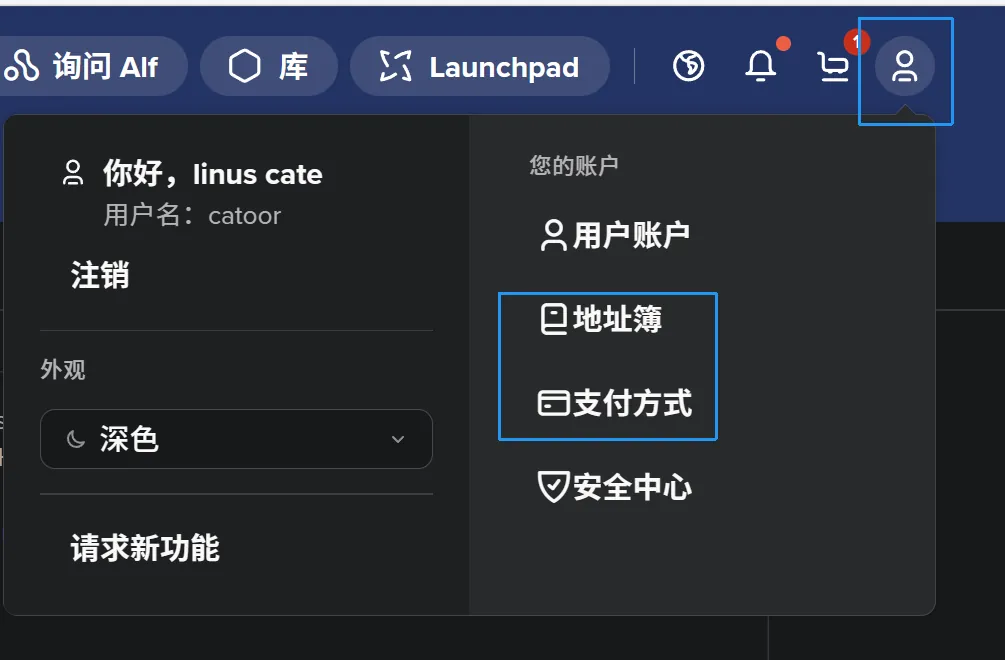This screenshot has width=1005, height=660.
Task: Click the security shield icon
Action: click(x=553, y=487)
